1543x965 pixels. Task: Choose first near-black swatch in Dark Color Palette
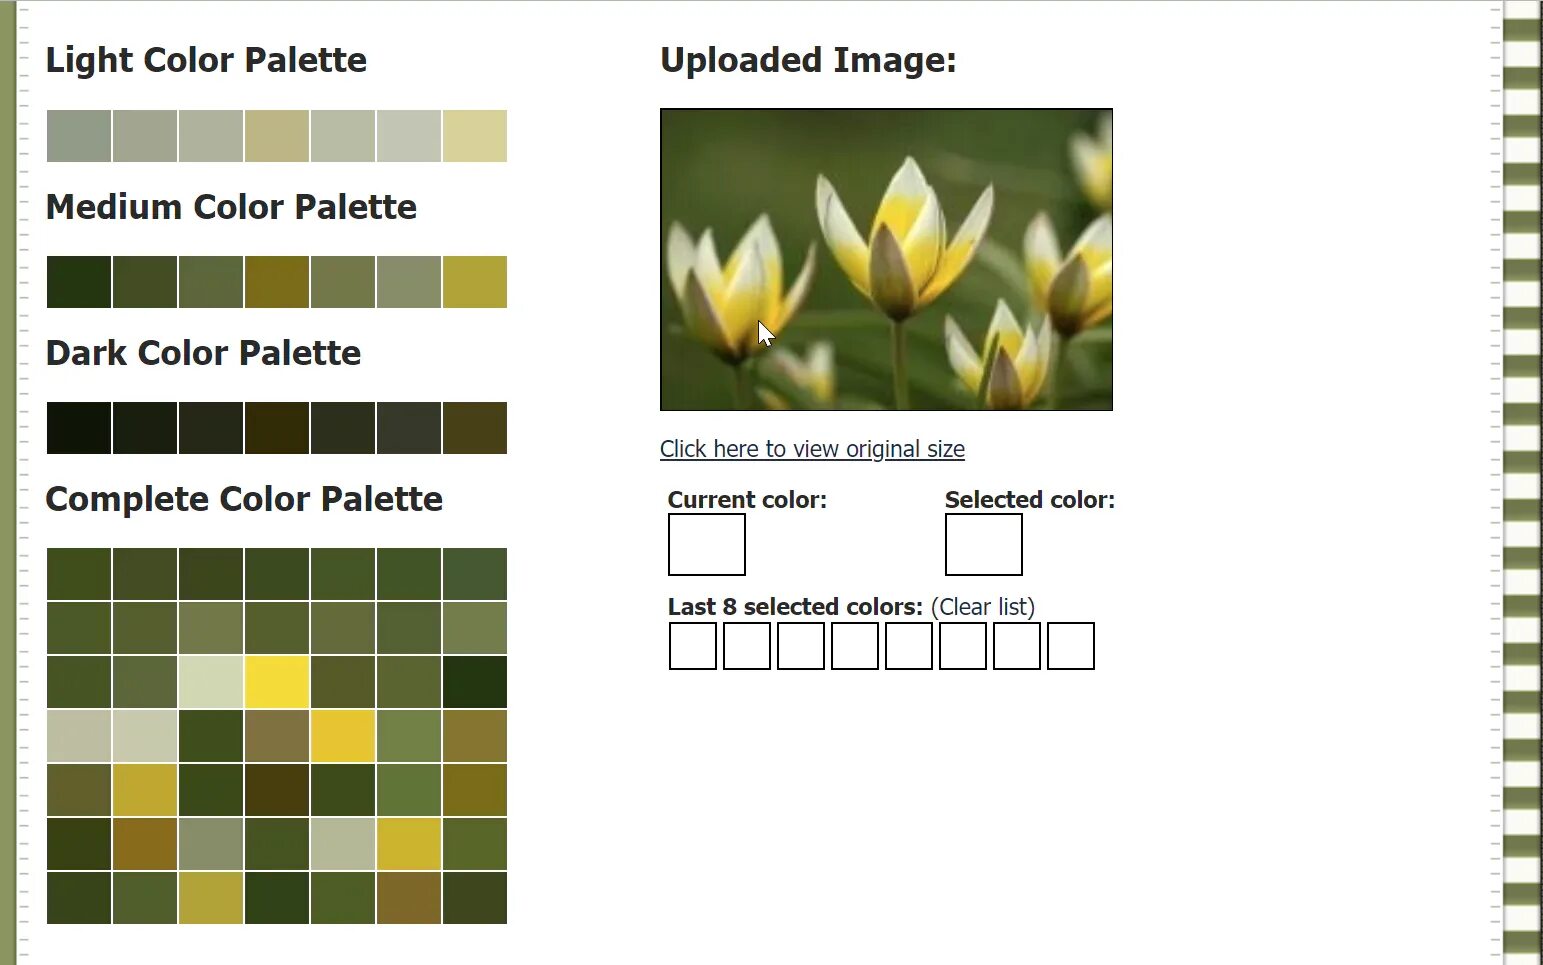point(79,428)
